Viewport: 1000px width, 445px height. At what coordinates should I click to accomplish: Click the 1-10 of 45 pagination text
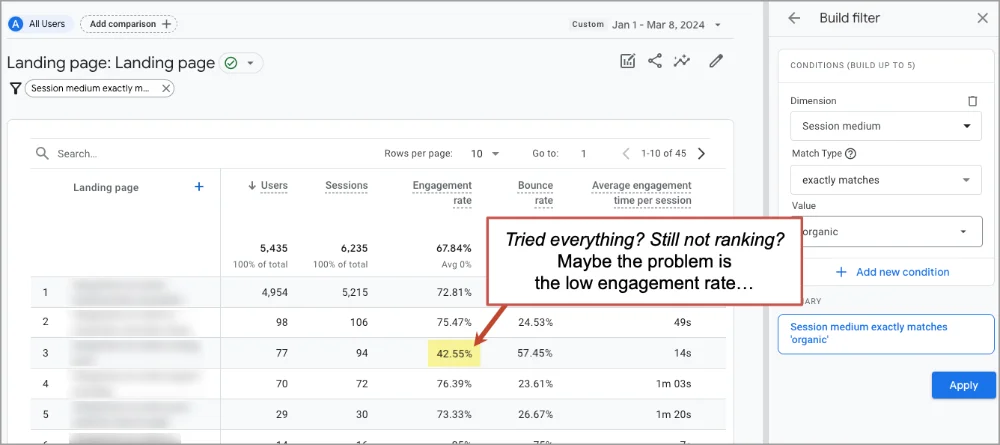pos(663,154)
